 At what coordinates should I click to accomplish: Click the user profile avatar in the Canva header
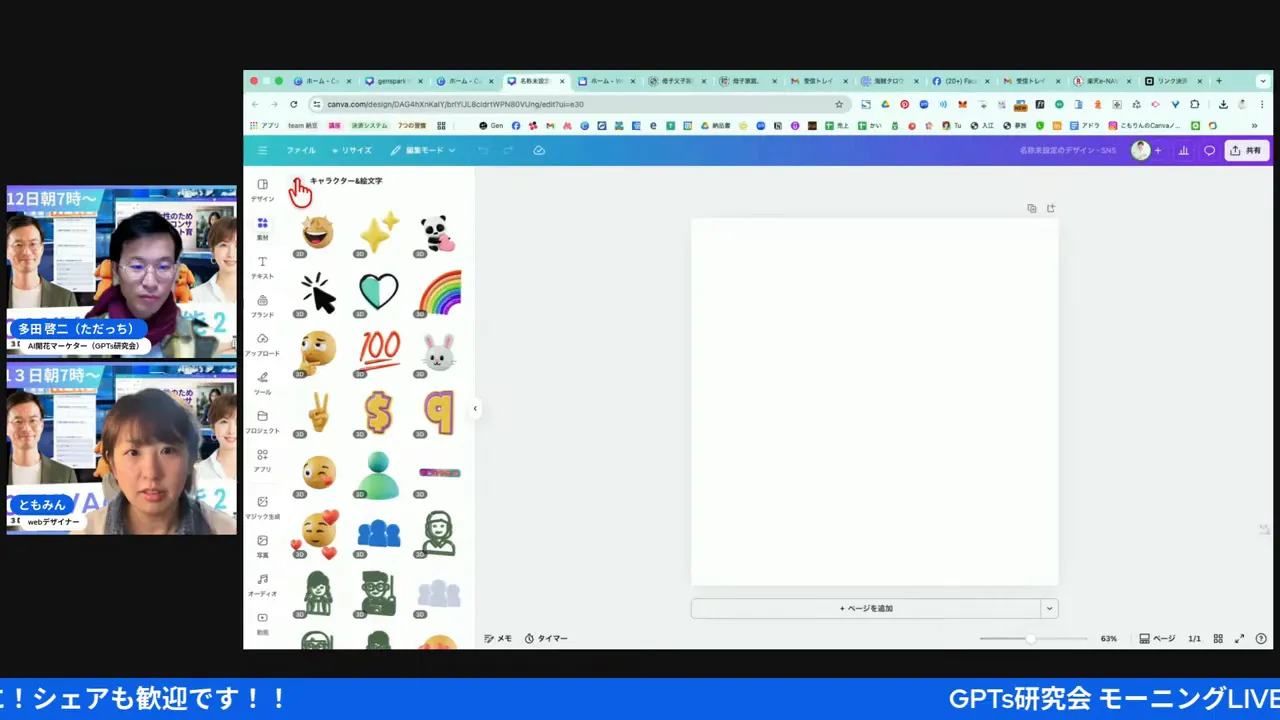coord(1140,150)
